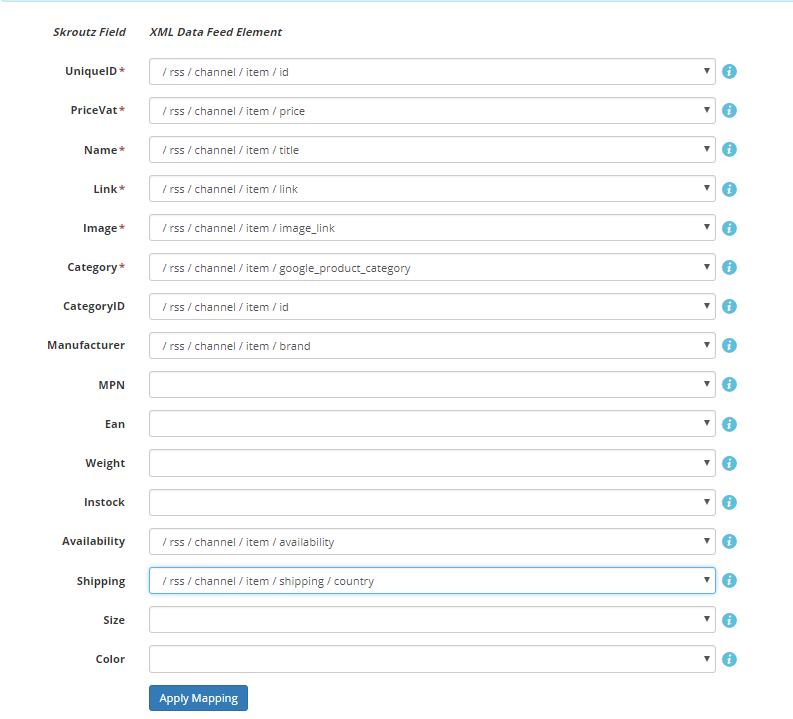Image resolution: width=793 pixels, height=719 pixels.
Task: Click the info icon beside Image
Action: point(729,228)
